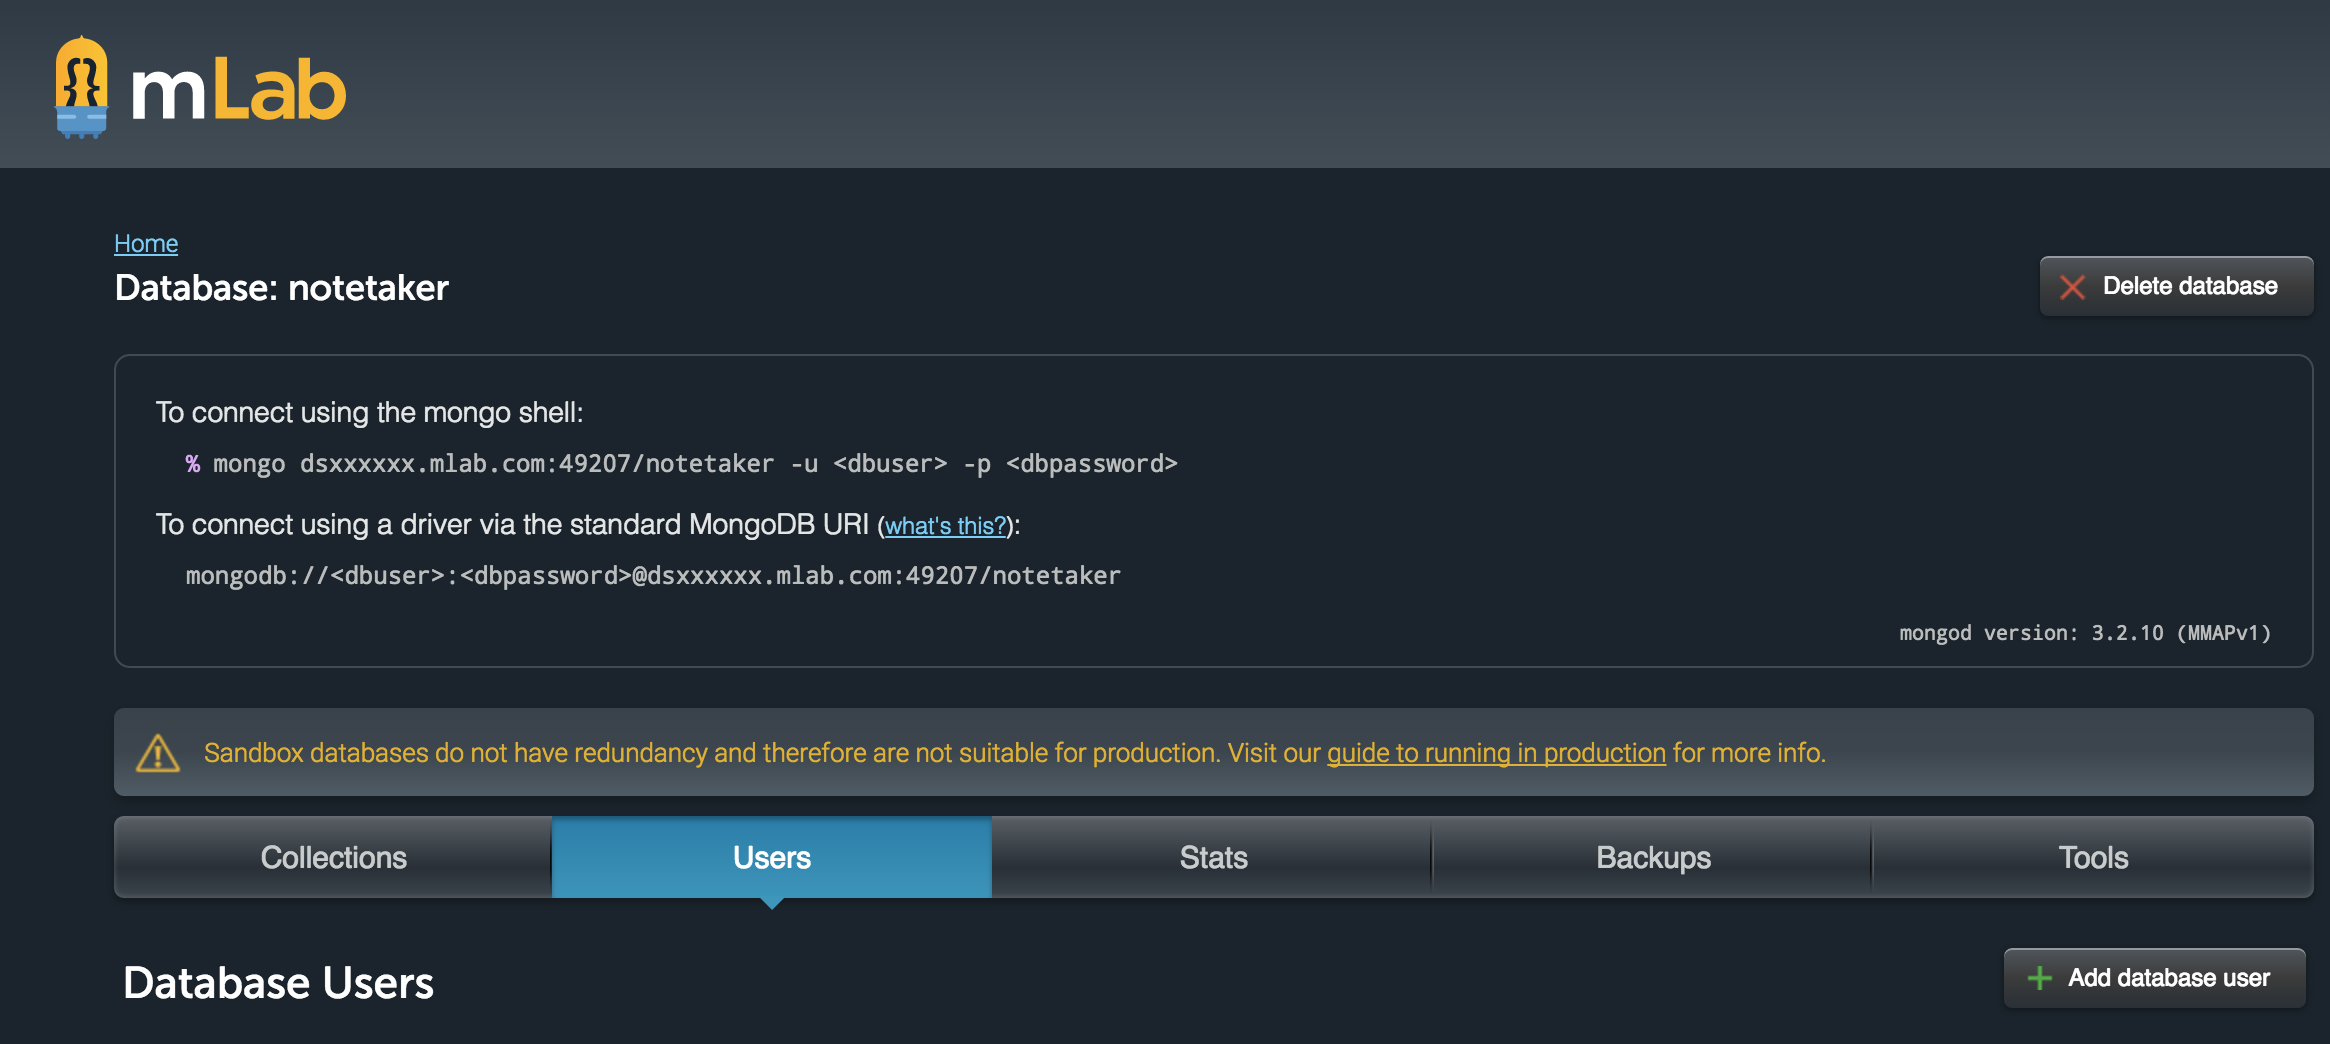Open the Collections tab
Image resolution: width=2330 pixels, height=1044 pixels.
pyautogui.click(x=333, y=857)
